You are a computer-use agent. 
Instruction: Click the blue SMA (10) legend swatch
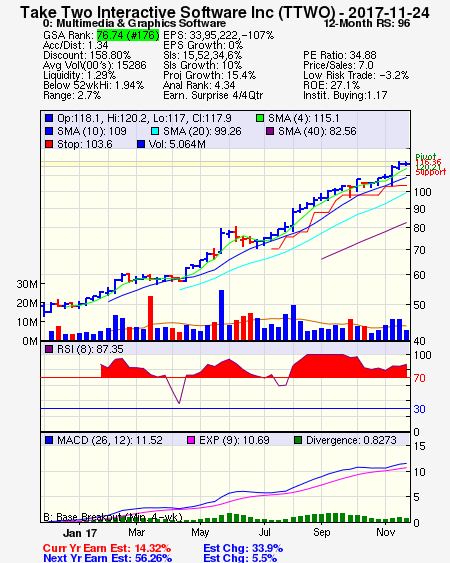(49, 131)
